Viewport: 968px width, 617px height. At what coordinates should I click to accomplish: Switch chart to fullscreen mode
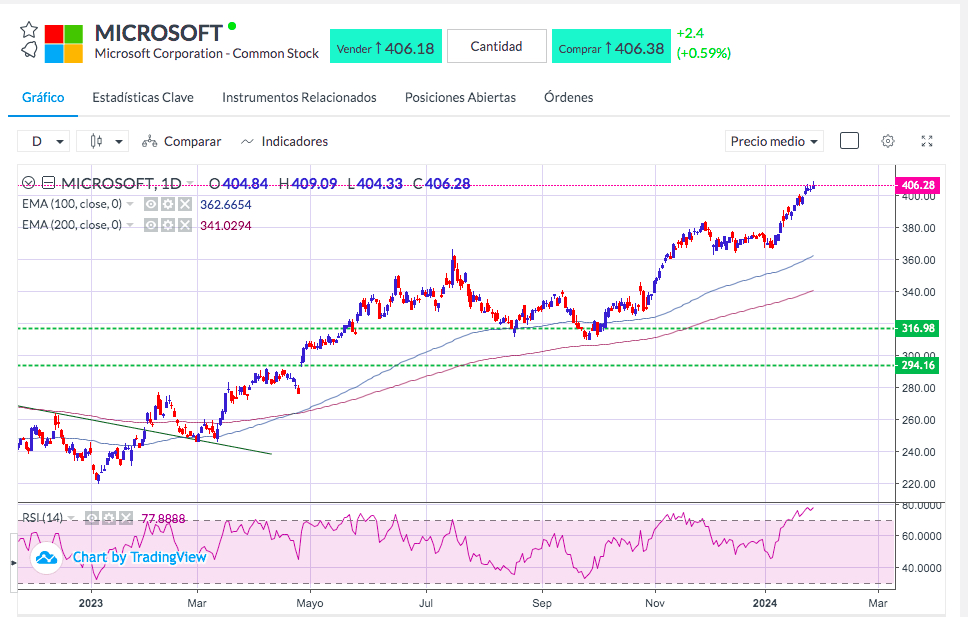click(927, 141)
